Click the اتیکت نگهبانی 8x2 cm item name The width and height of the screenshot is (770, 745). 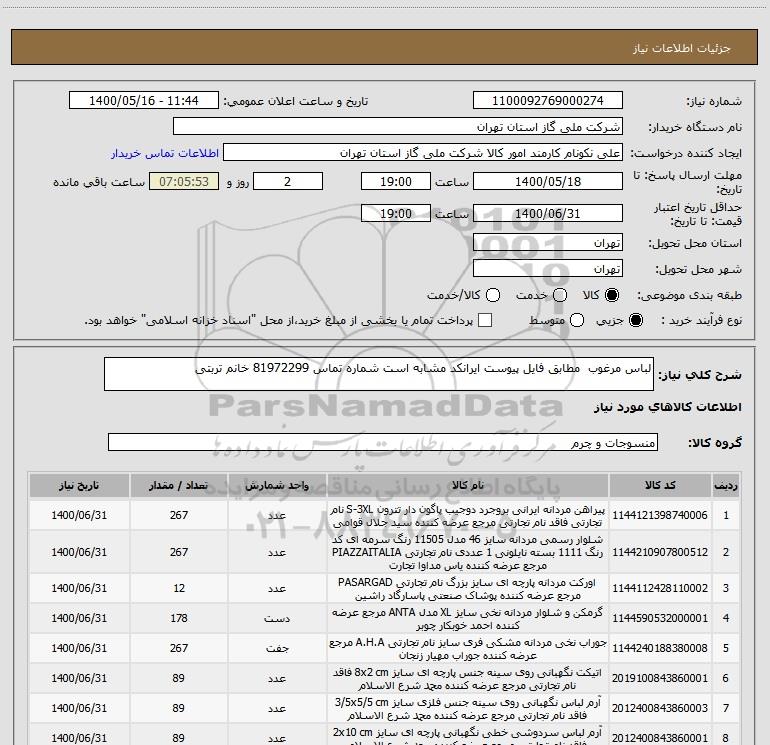(x=468, y=678)
